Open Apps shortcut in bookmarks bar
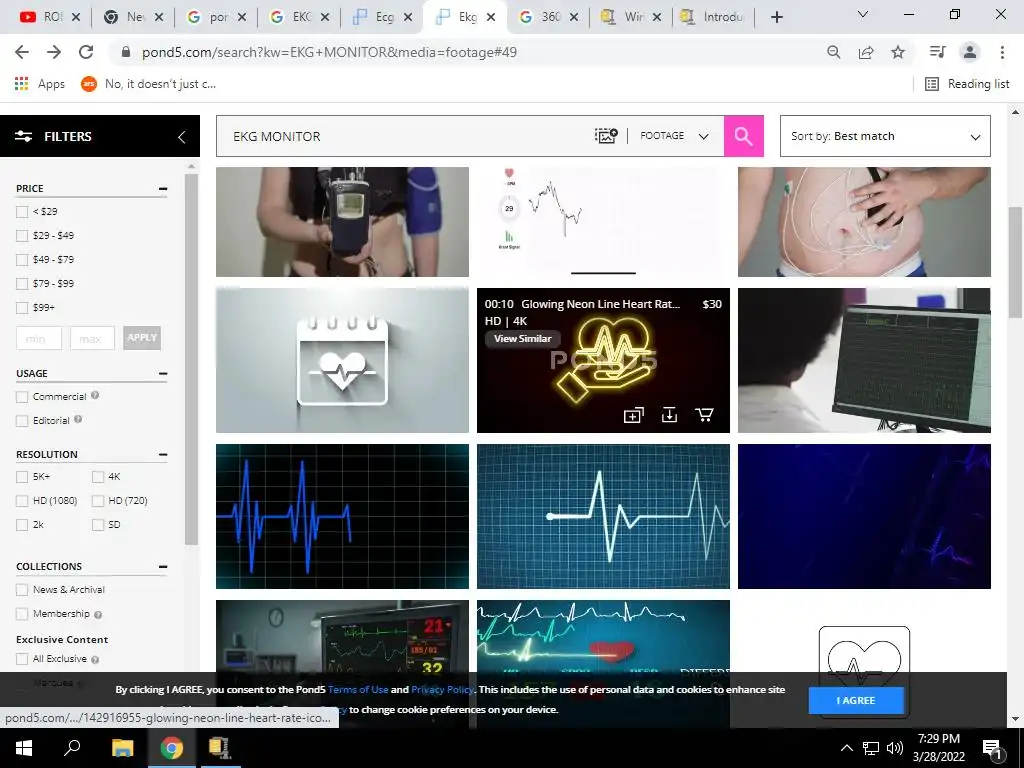1024x768 pixels. (x=40, y=84)
